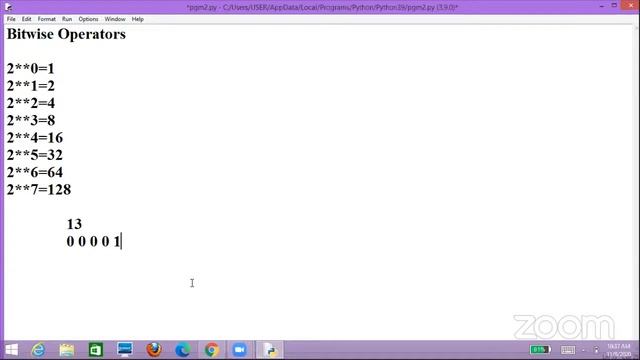Click the battery status indicator
Viewport: 640px width, 360px height.
pyautogui.click(x=540, y=349)
